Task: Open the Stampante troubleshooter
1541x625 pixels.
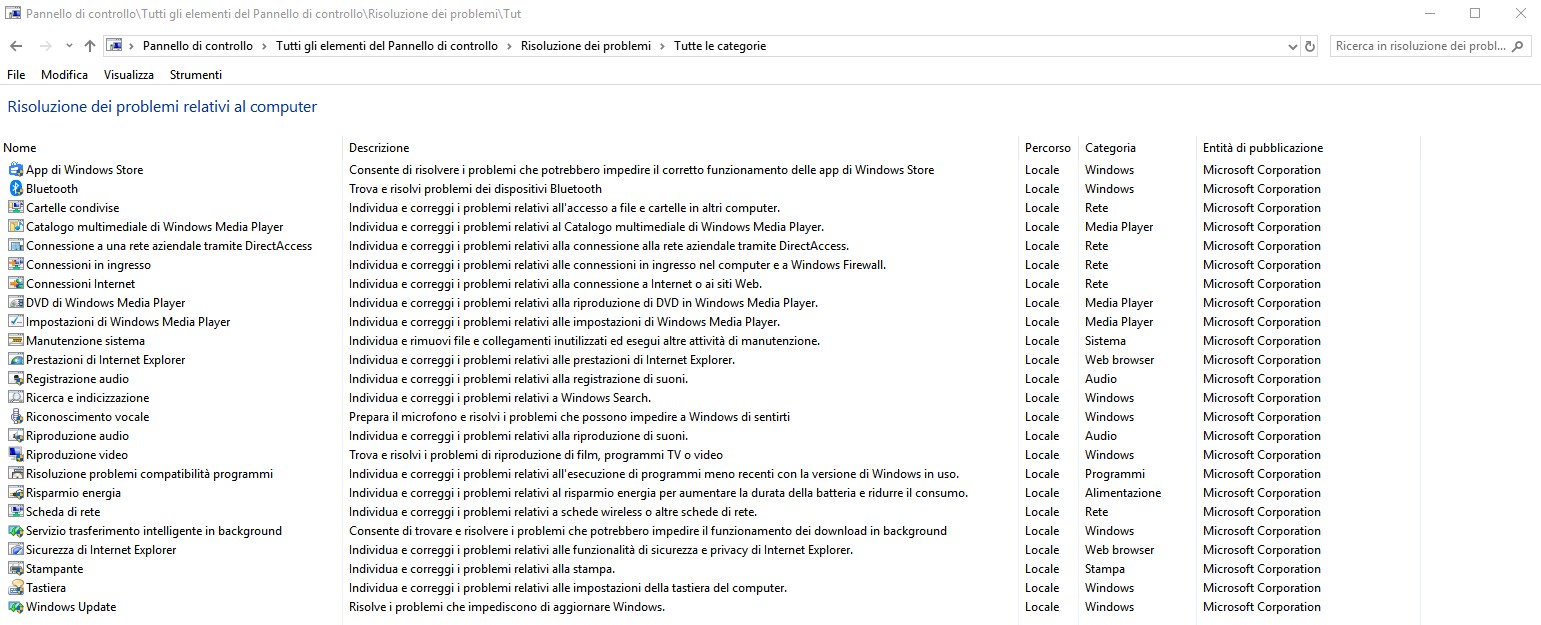Action: click(x=55, y=569)
